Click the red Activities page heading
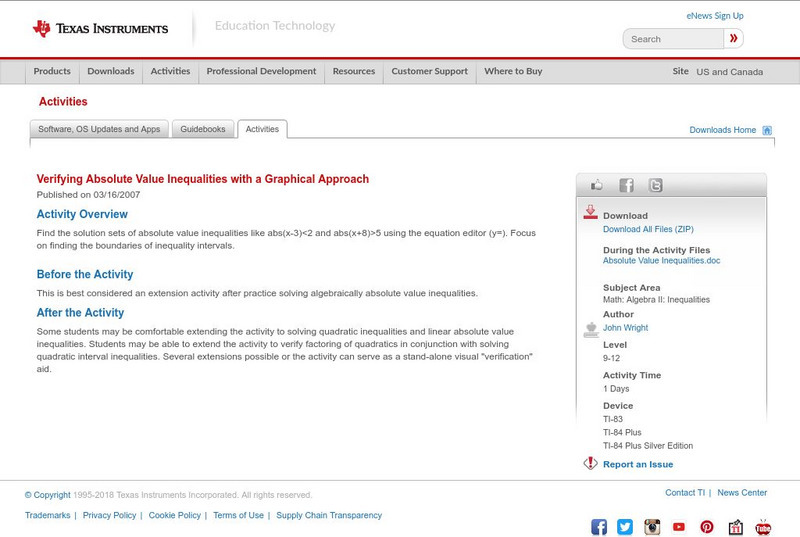The image size is (800, 537). pos(63,101)
